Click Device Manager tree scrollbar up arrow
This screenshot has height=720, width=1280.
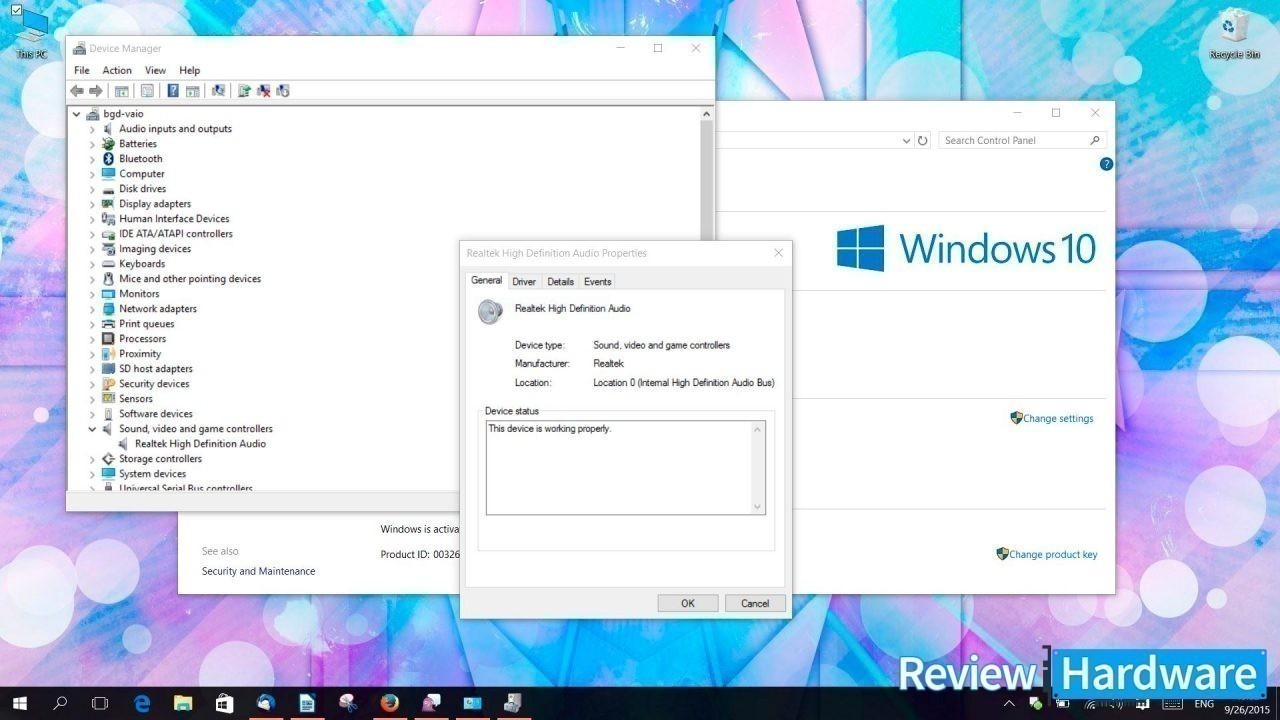point(707,114)
